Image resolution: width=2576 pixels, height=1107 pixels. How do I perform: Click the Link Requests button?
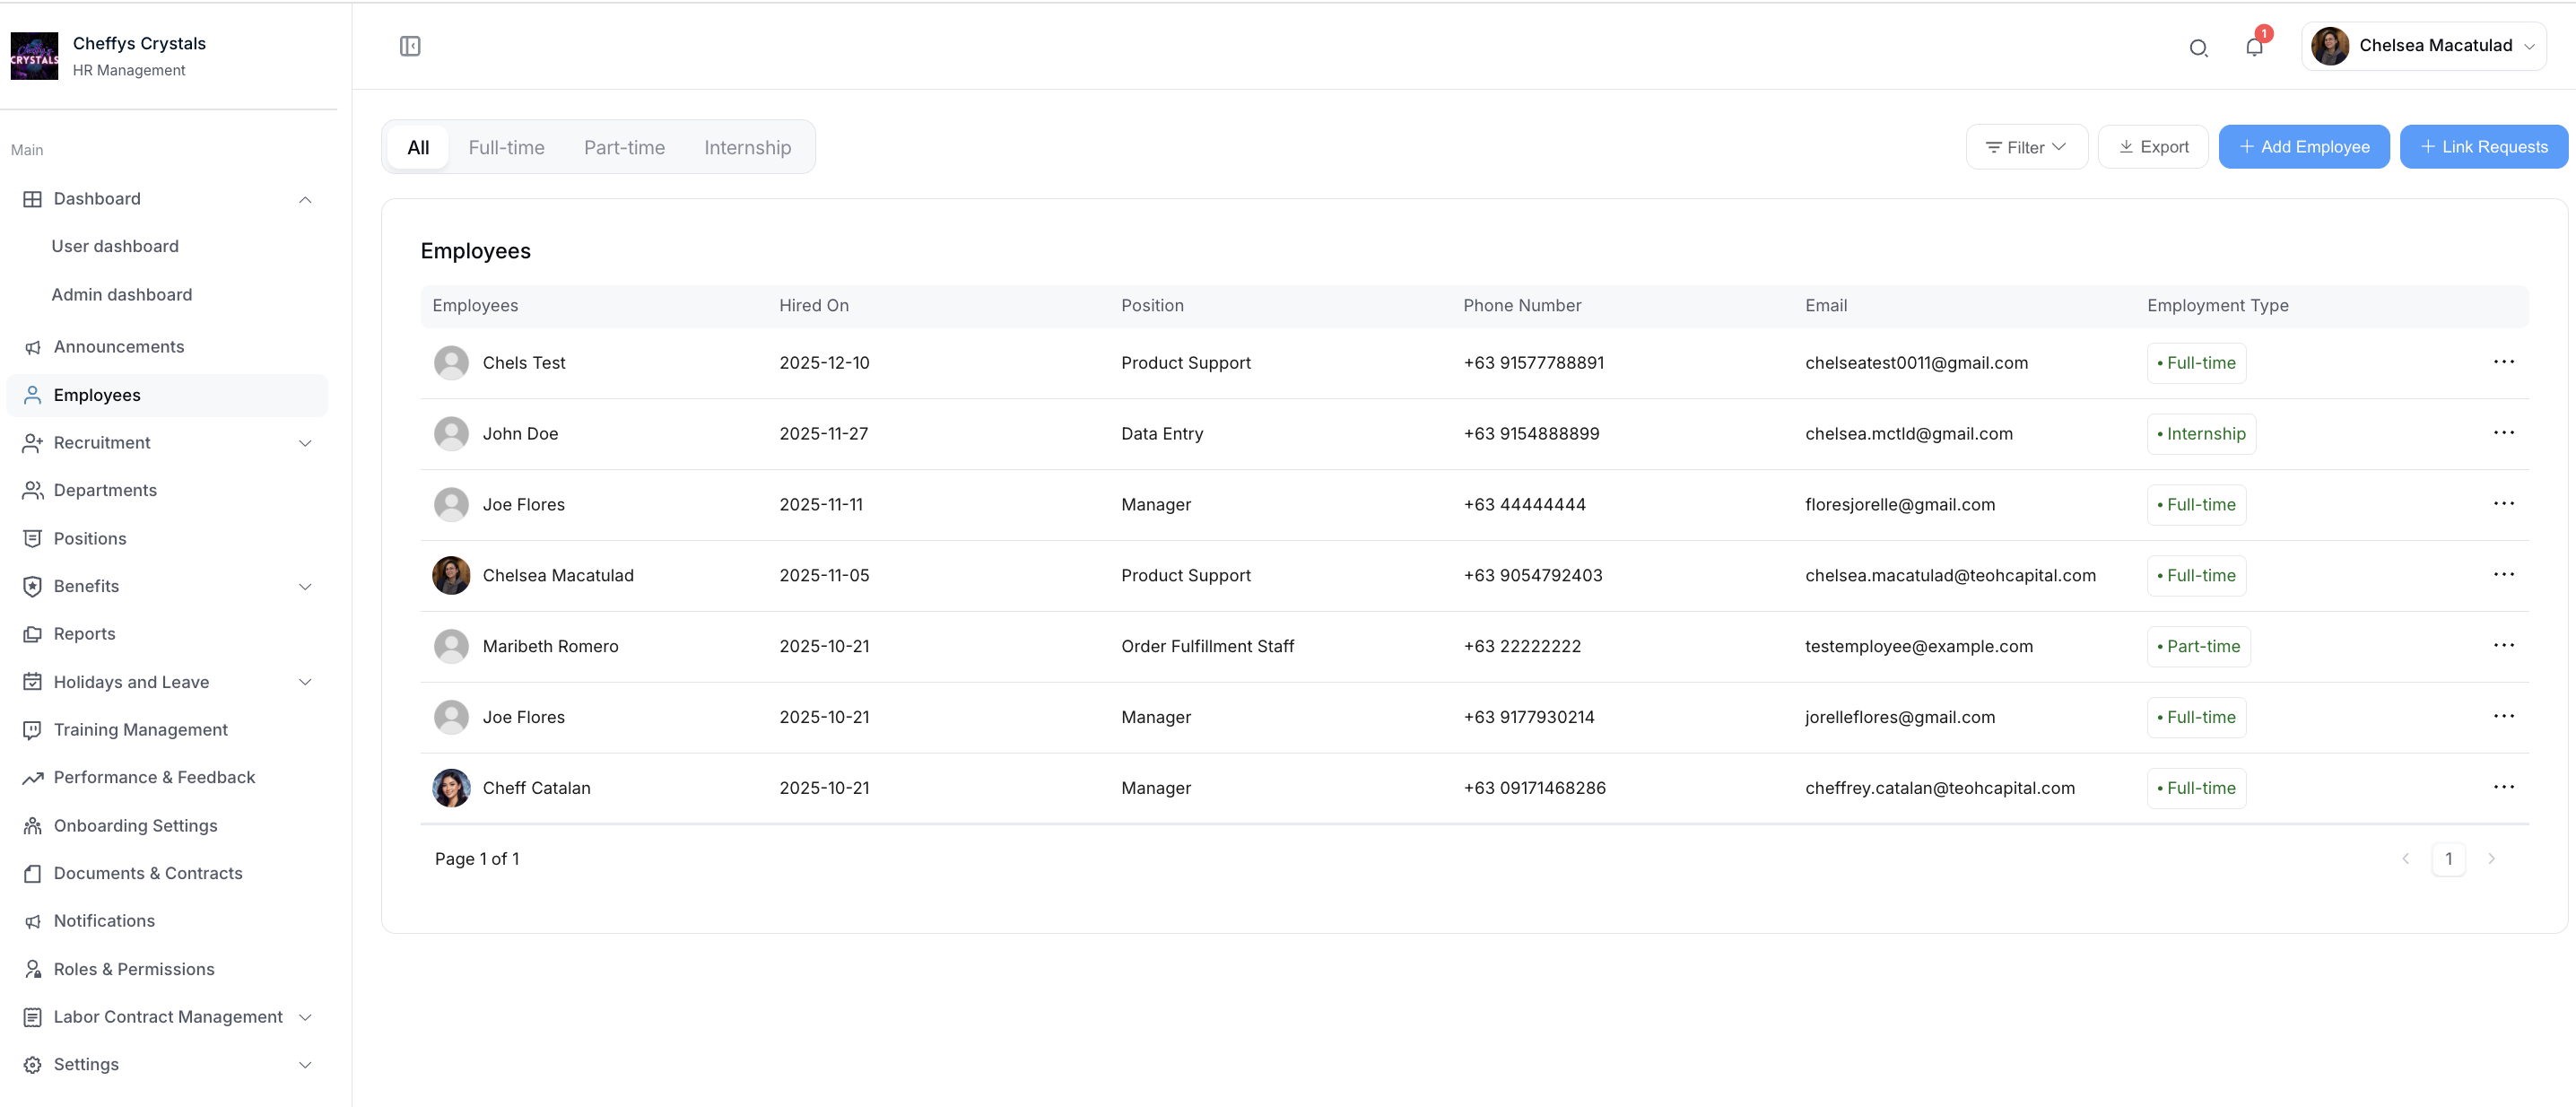click(2483, 147)
